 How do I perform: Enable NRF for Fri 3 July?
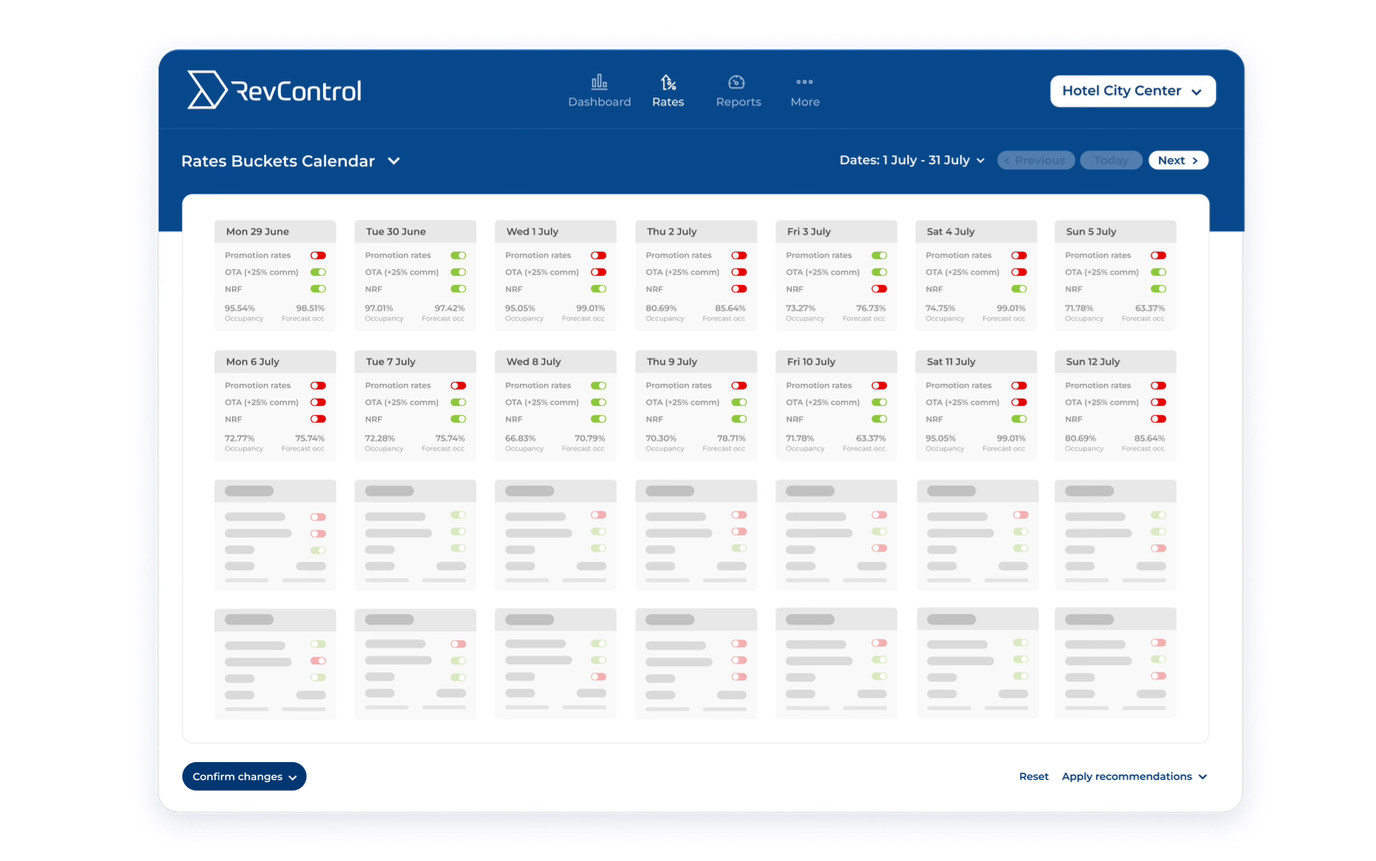click(879, 289)
